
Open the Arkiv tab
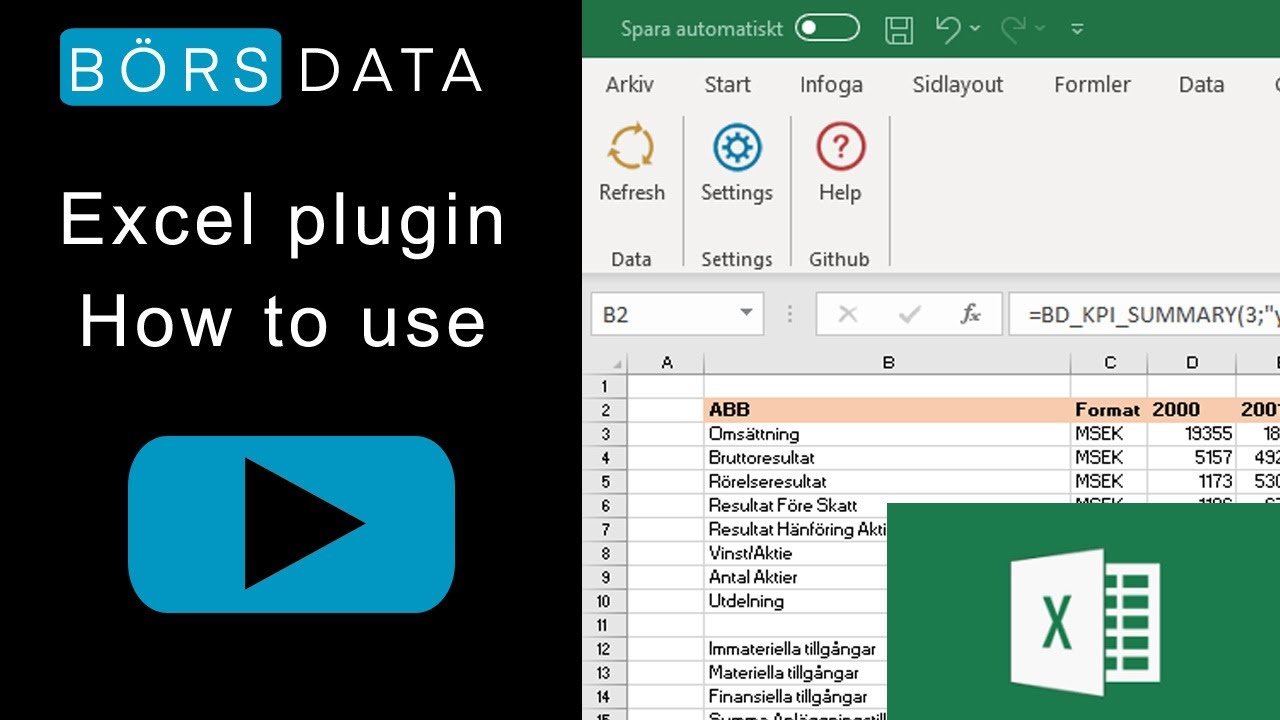click(630, 85)
